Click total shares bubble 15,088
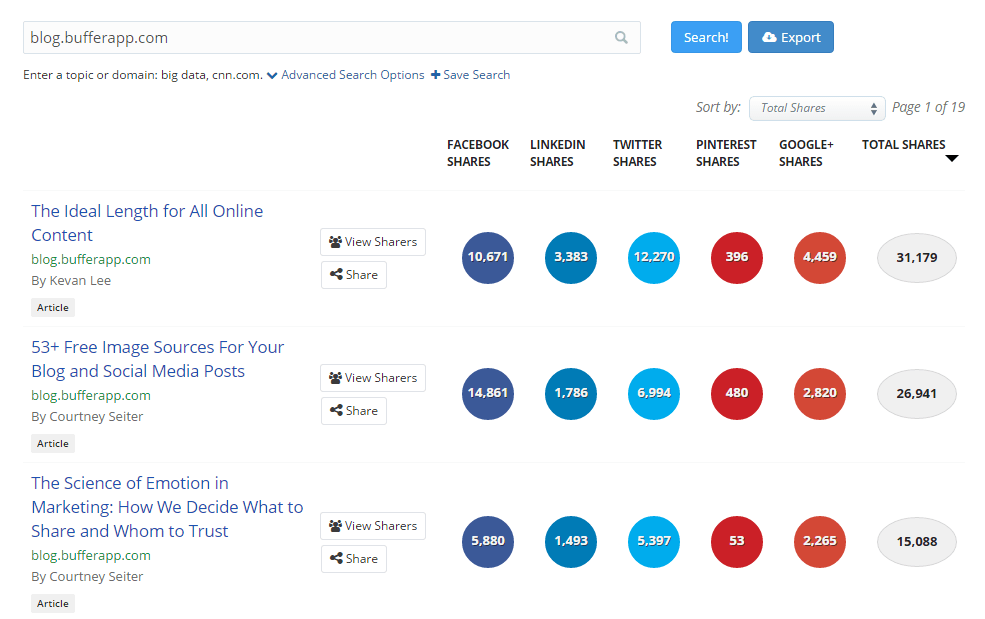 tap(917, 542)
